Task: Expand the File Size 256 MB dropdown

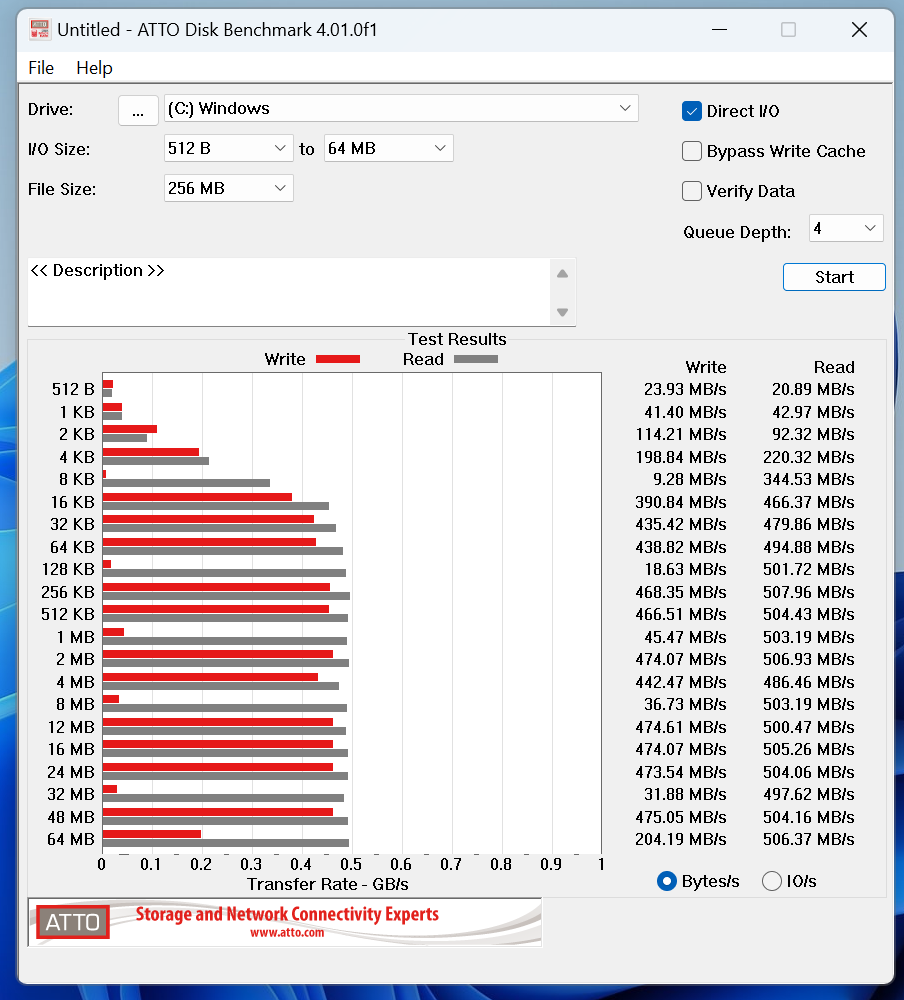Action: (x=228, y=188)
